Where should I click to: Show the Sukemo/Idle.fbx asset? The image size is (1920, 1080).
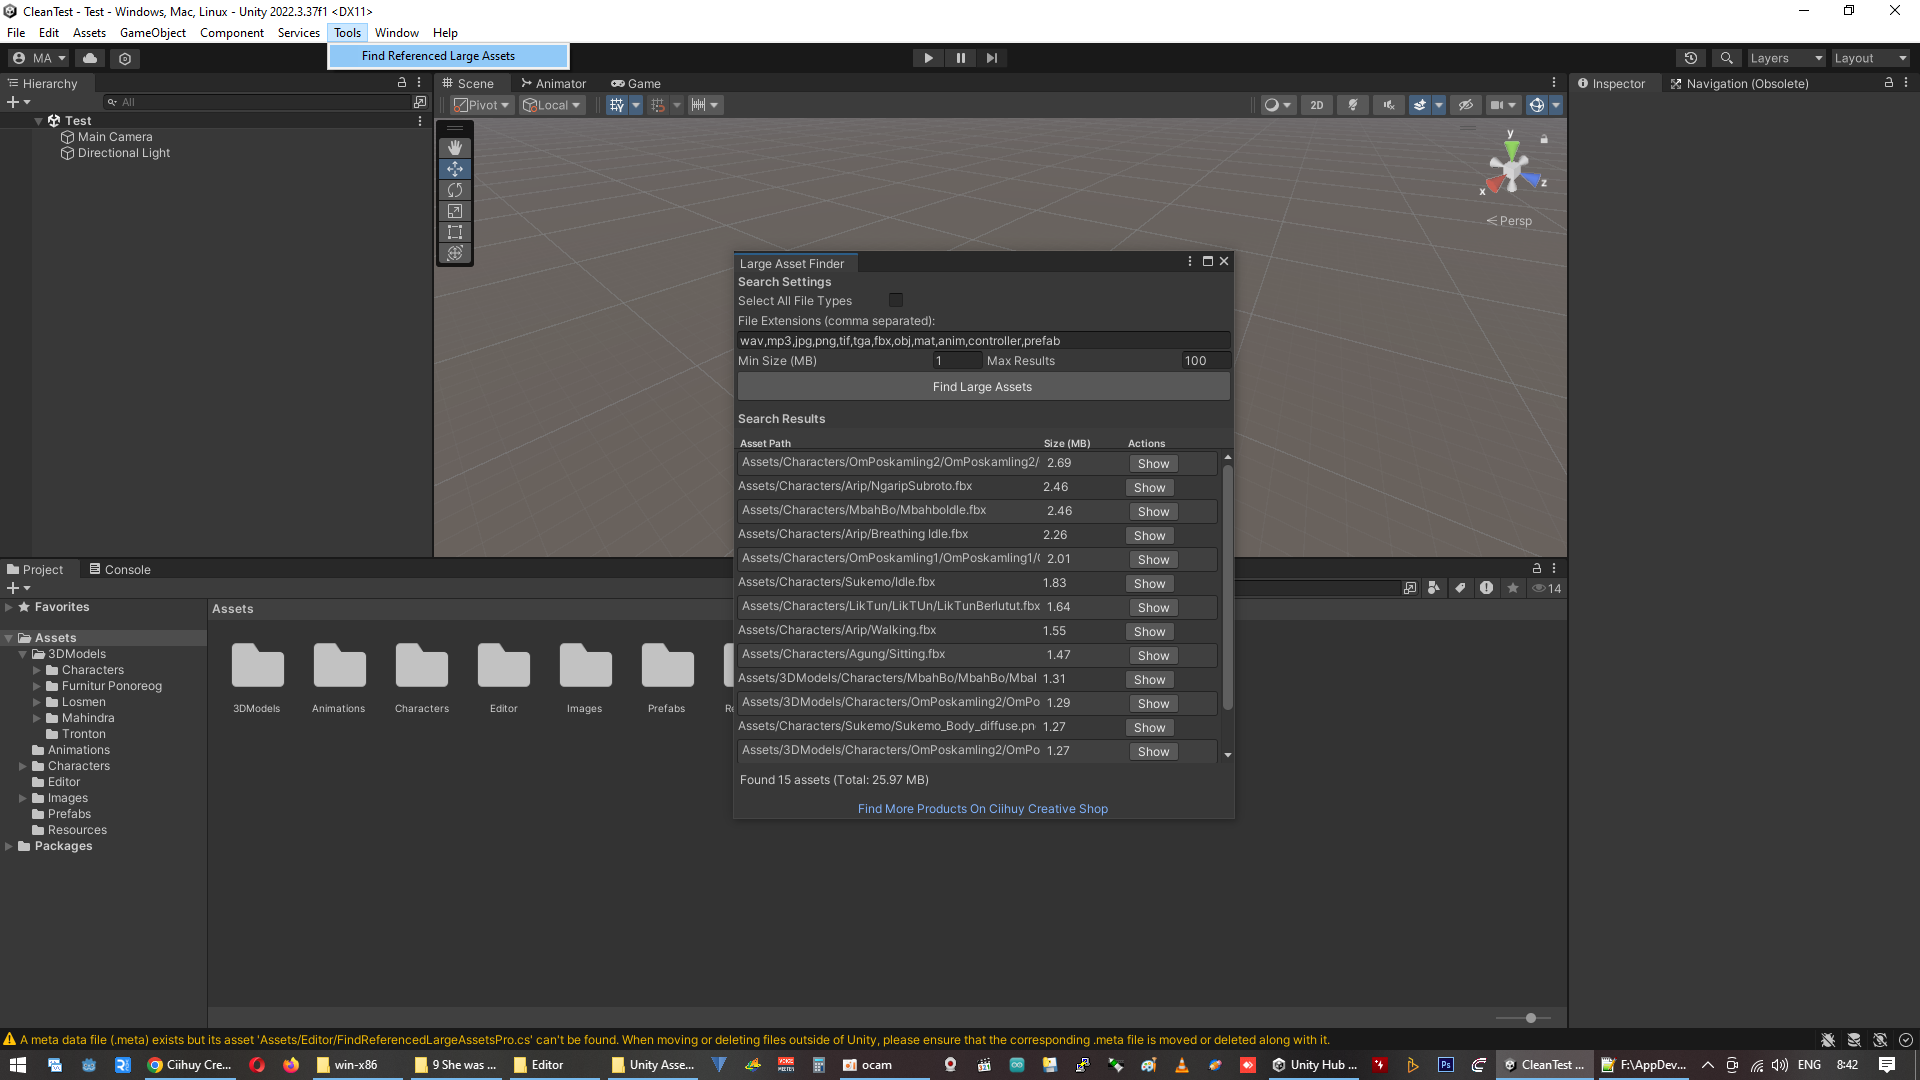tap(1149, 584)
